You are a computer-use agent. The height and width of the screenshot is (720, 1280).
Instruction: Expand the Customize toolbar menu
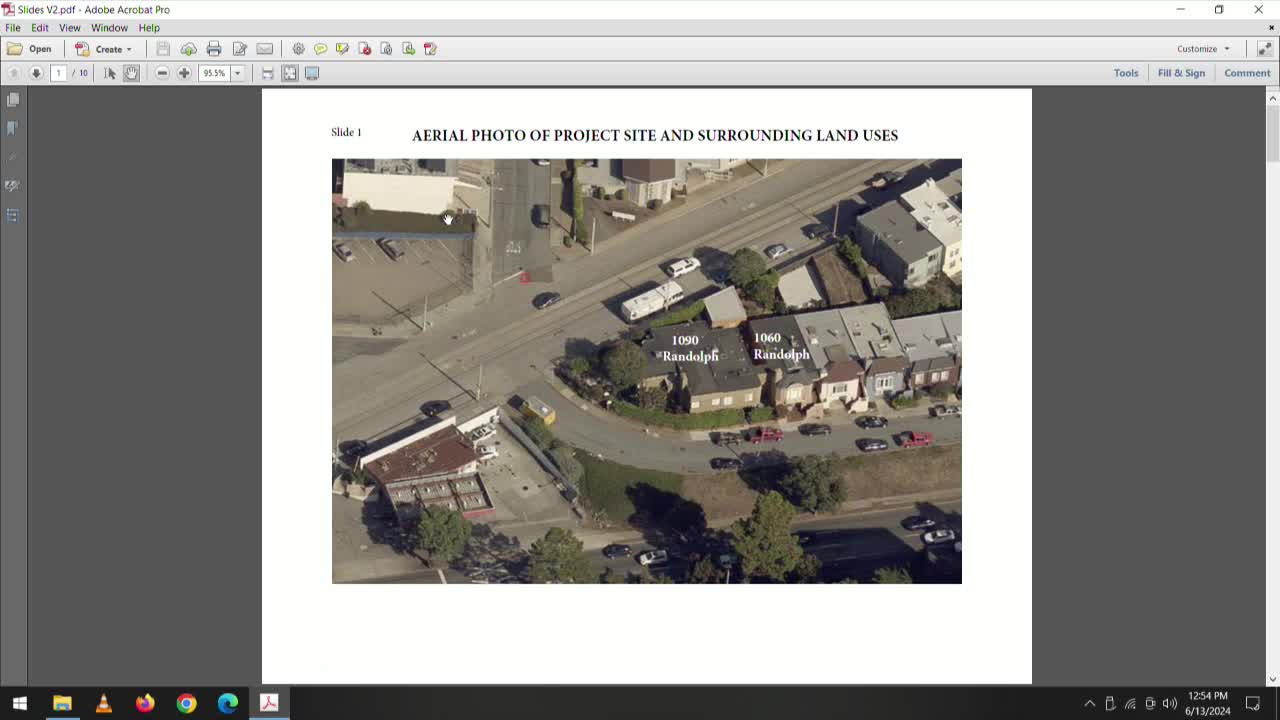point(1203,49)
